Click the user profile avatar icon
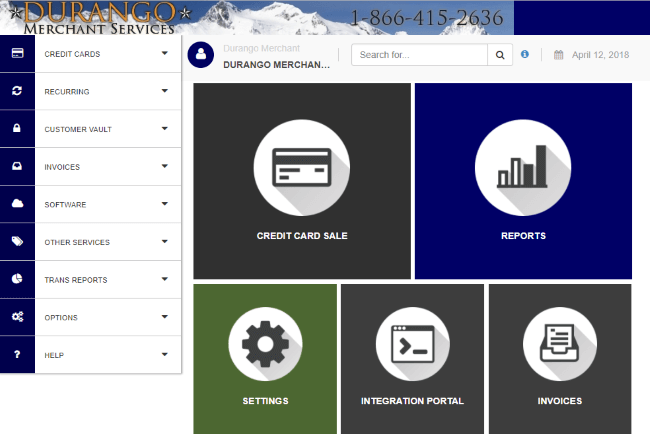Image resolution: width=650 pixels, height=438 pixels. (201, 55)
